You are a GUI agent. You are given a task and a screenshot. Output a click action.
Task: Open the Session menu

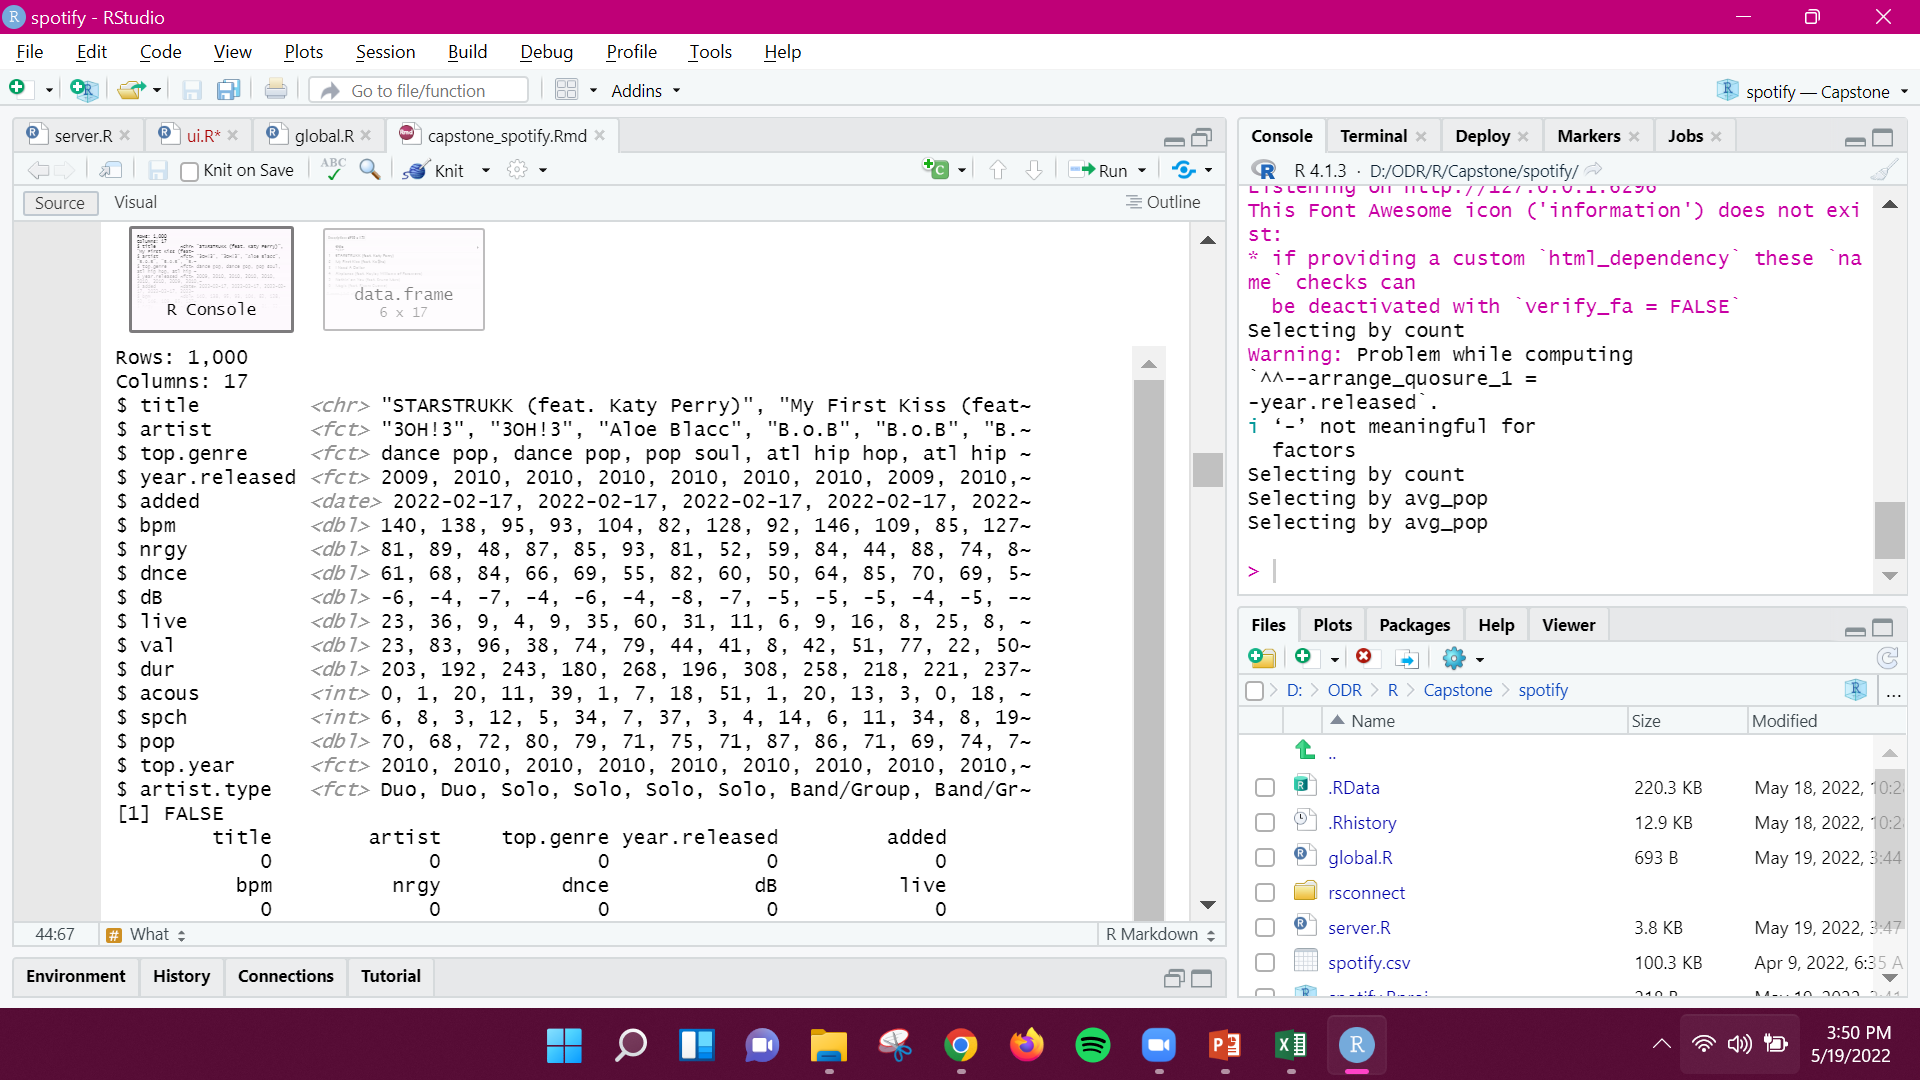coord(385,51)
